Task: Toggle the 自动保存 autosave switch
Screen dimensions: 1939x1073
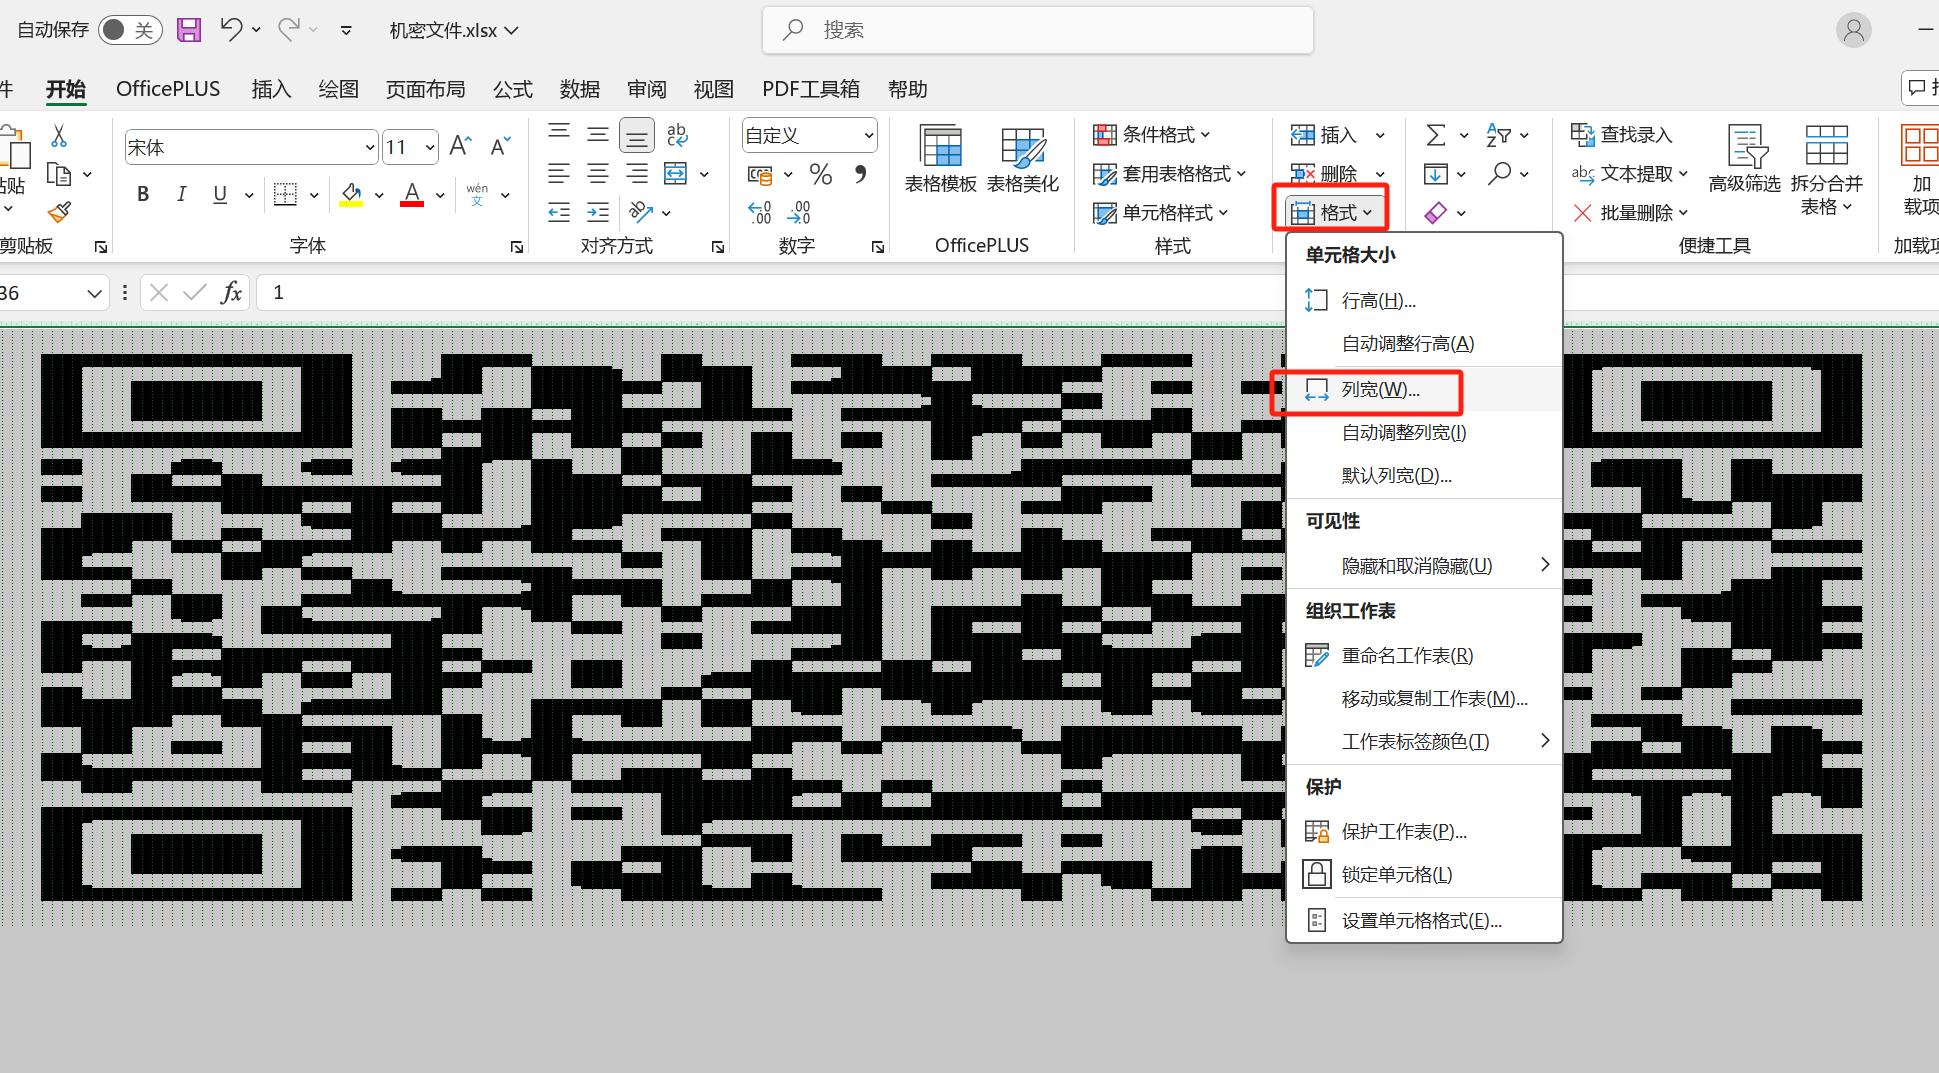Action: click(130, 30)
